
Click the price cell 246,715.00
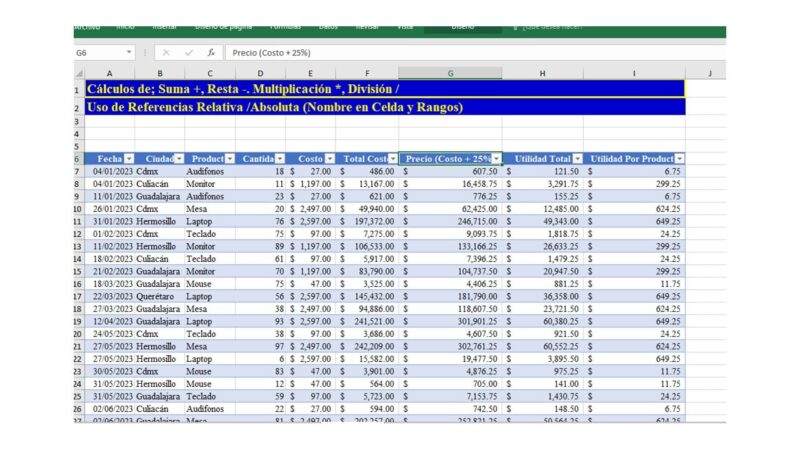point(450,221)
